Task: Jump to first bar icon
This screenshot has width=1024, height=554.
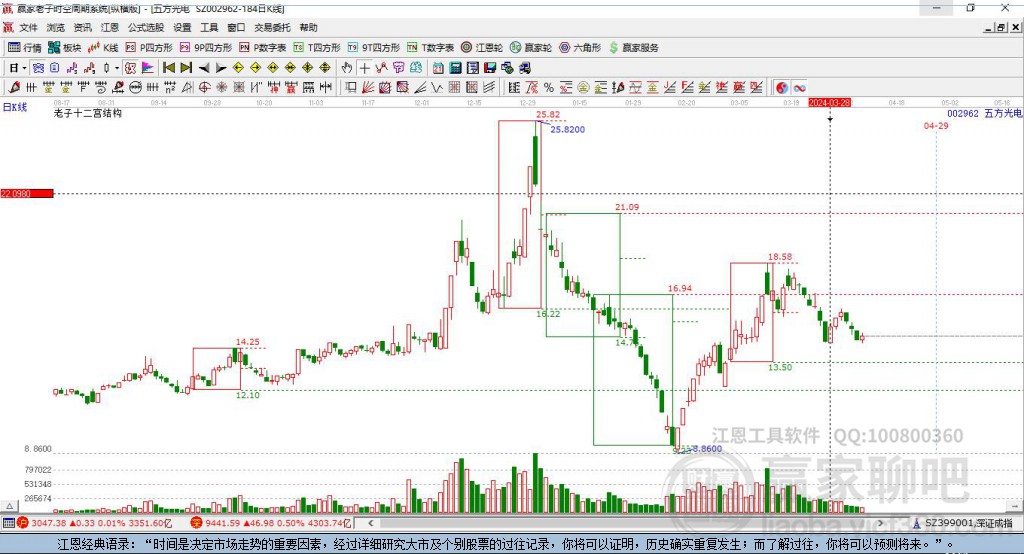Action: (x=168, y=68)
